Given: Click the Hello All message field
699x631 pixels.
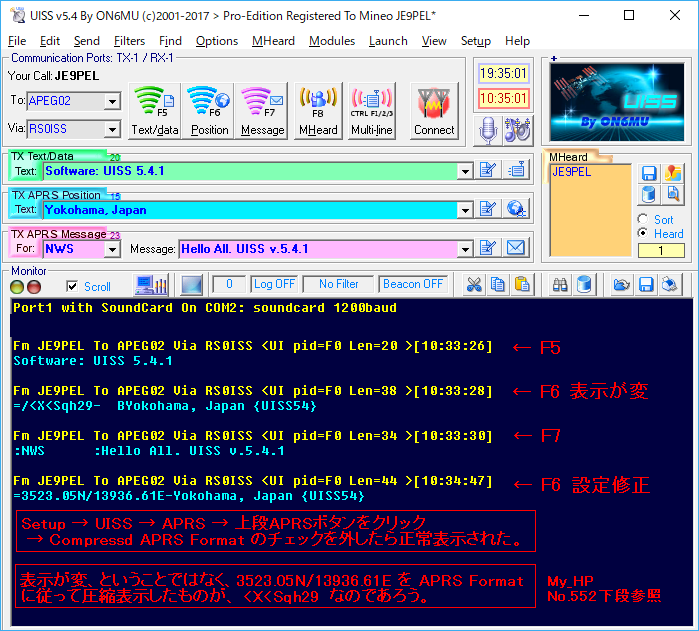Looking at the screenshot, I should [318, 249].
